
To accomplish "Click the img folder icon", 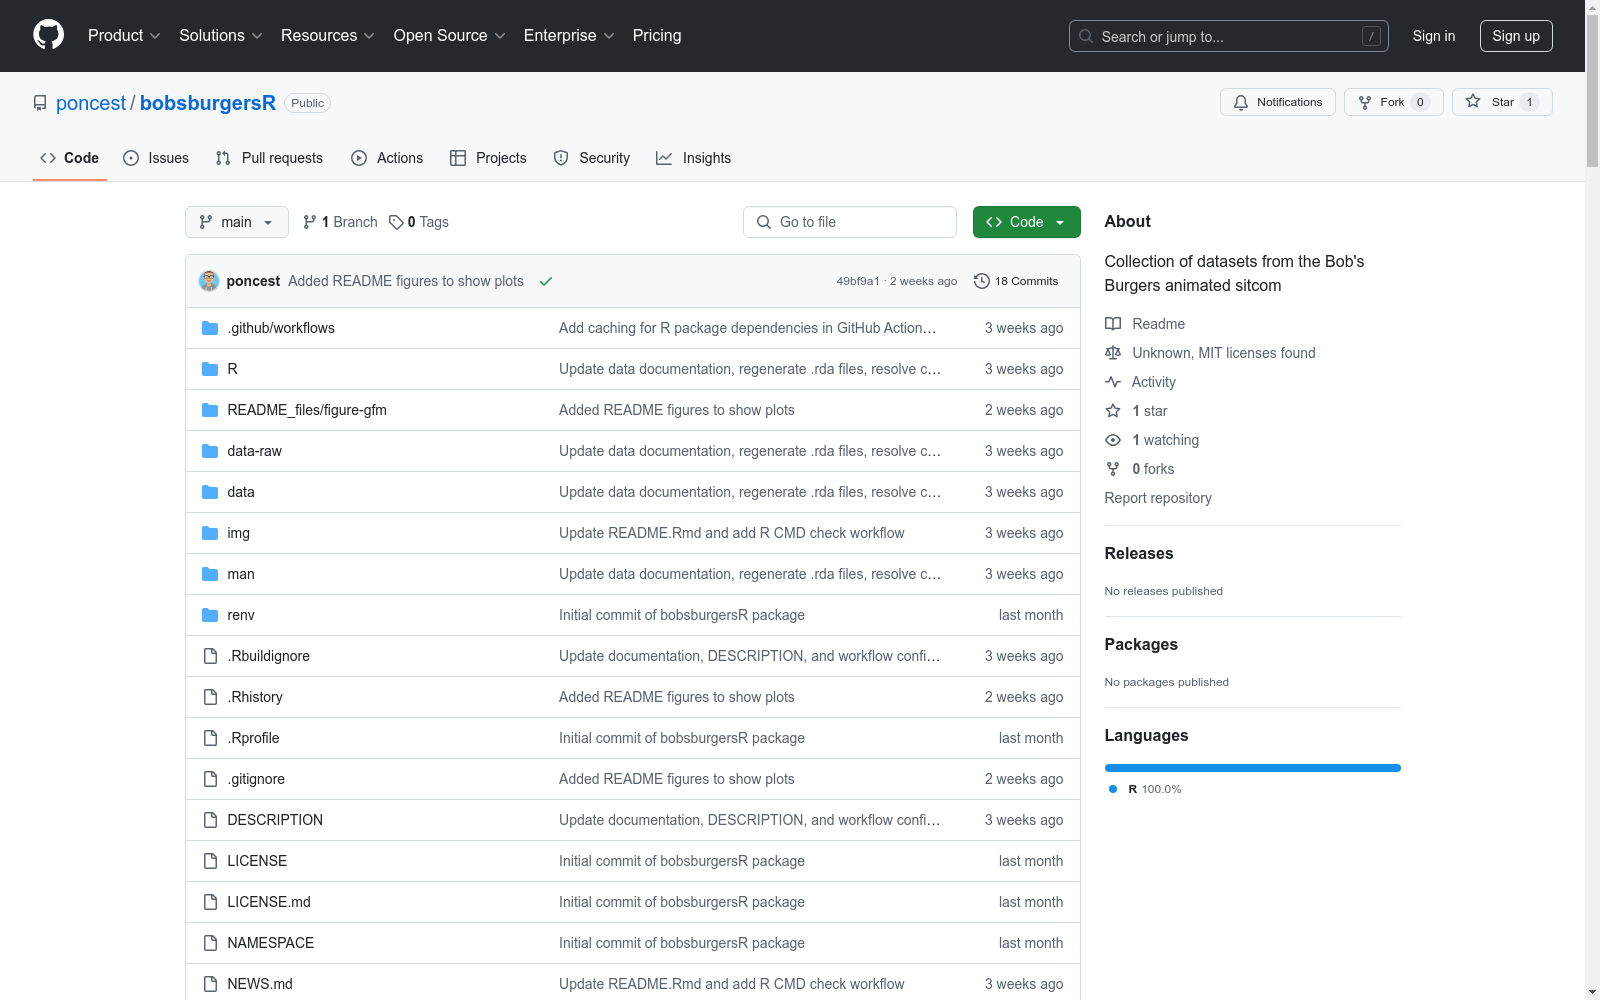I will click(x=210, y=533).
